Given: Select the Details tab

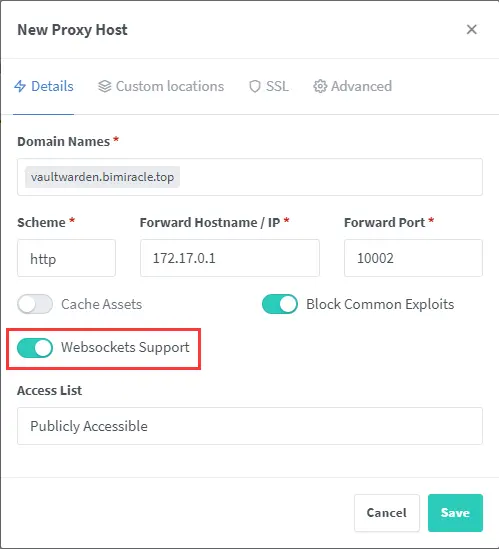Looking at the screenshot, I should [44, 86].
